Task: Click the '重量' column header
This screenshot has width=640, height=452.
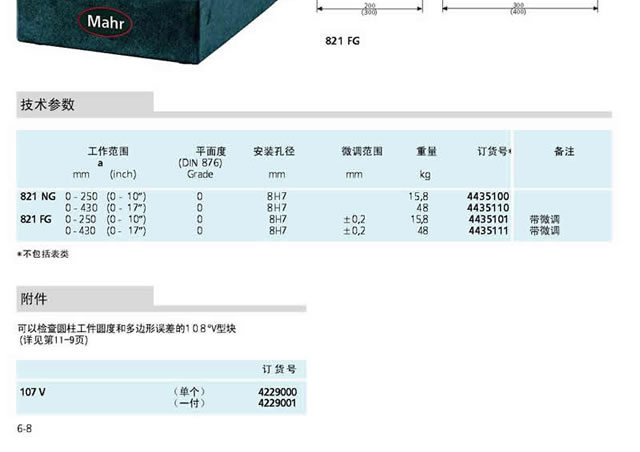Action: [426, 151]
